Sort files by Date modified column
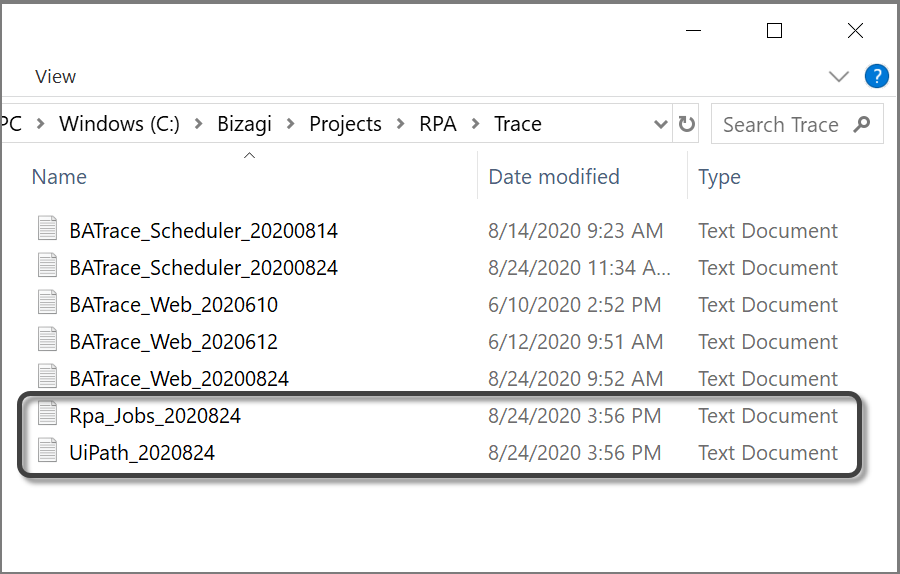 click(x=554, y=177)
